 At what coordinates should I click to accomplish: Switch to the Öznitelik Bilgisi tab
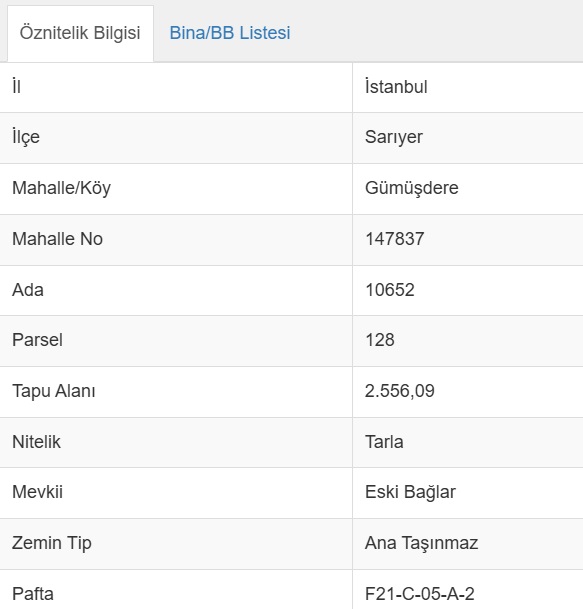(x=80, y=33)
